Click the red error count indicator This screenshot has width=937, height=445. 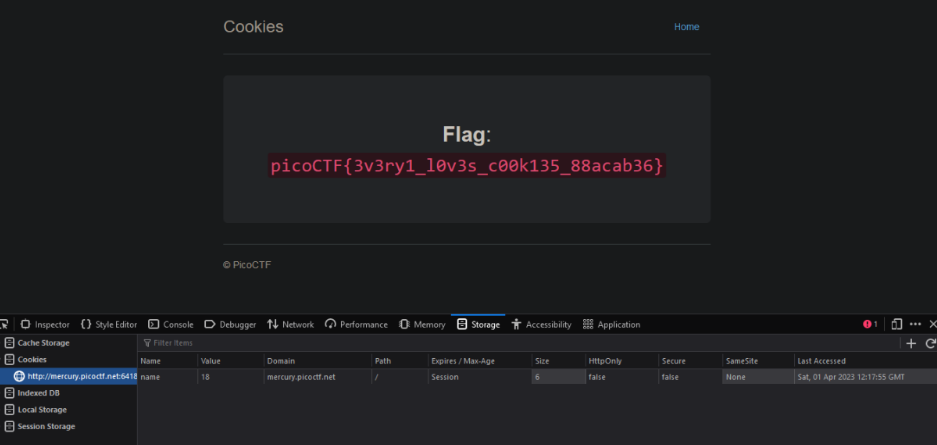[x=869, y=324]
